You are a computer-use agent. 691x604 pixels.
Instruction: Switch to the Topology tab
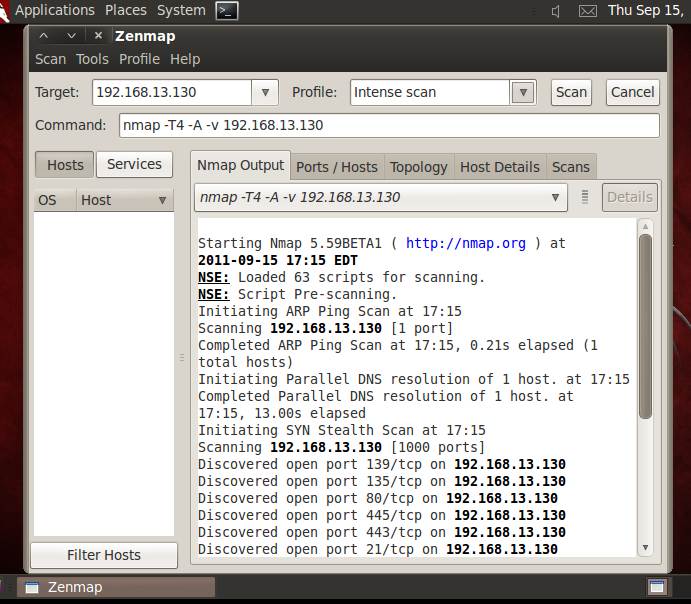(419, 167)
